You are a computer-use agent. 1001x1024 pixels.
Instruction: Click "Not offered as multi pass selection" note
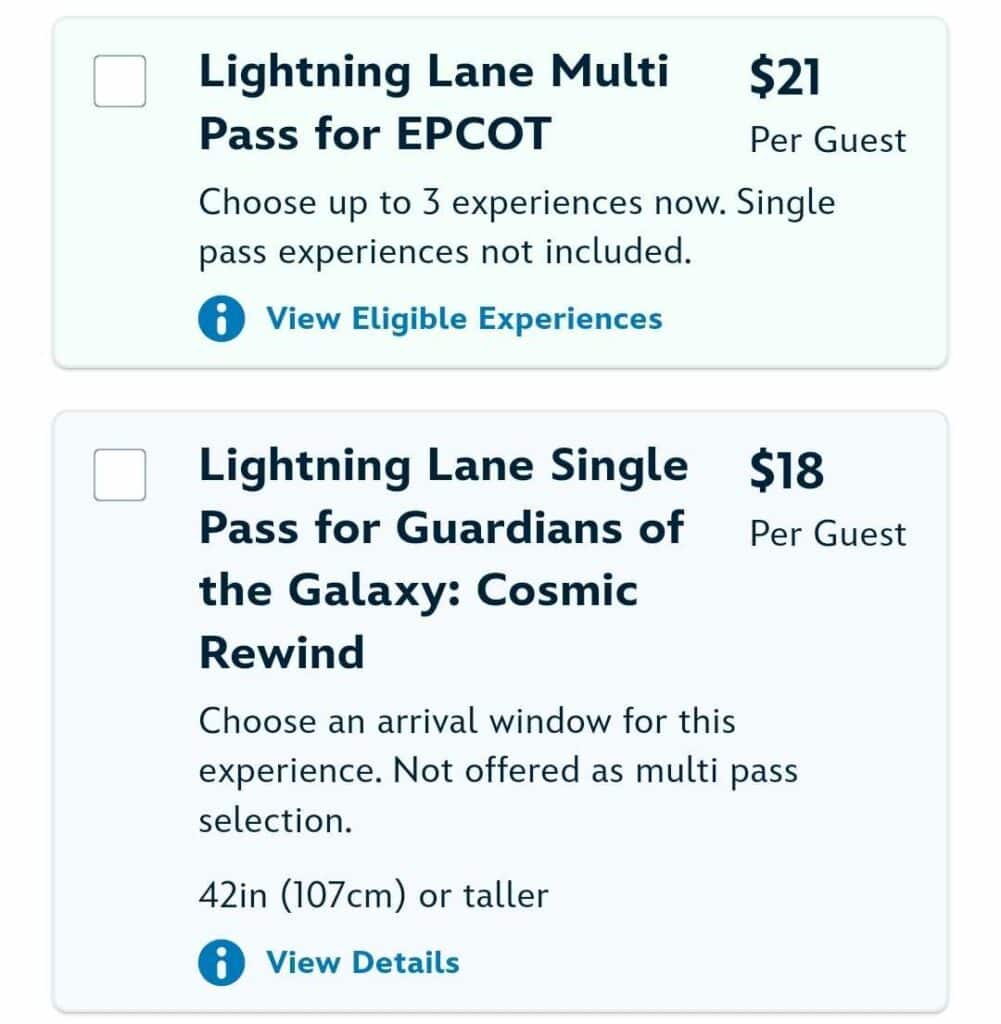[595, 771]
